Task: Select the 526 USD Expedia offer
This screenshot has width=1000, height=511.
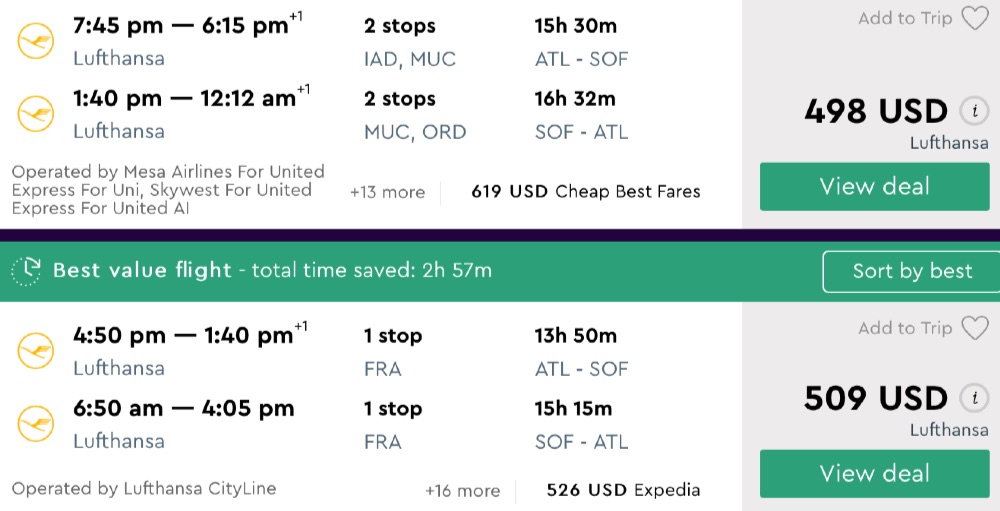Action: click(x=623, y=490)
